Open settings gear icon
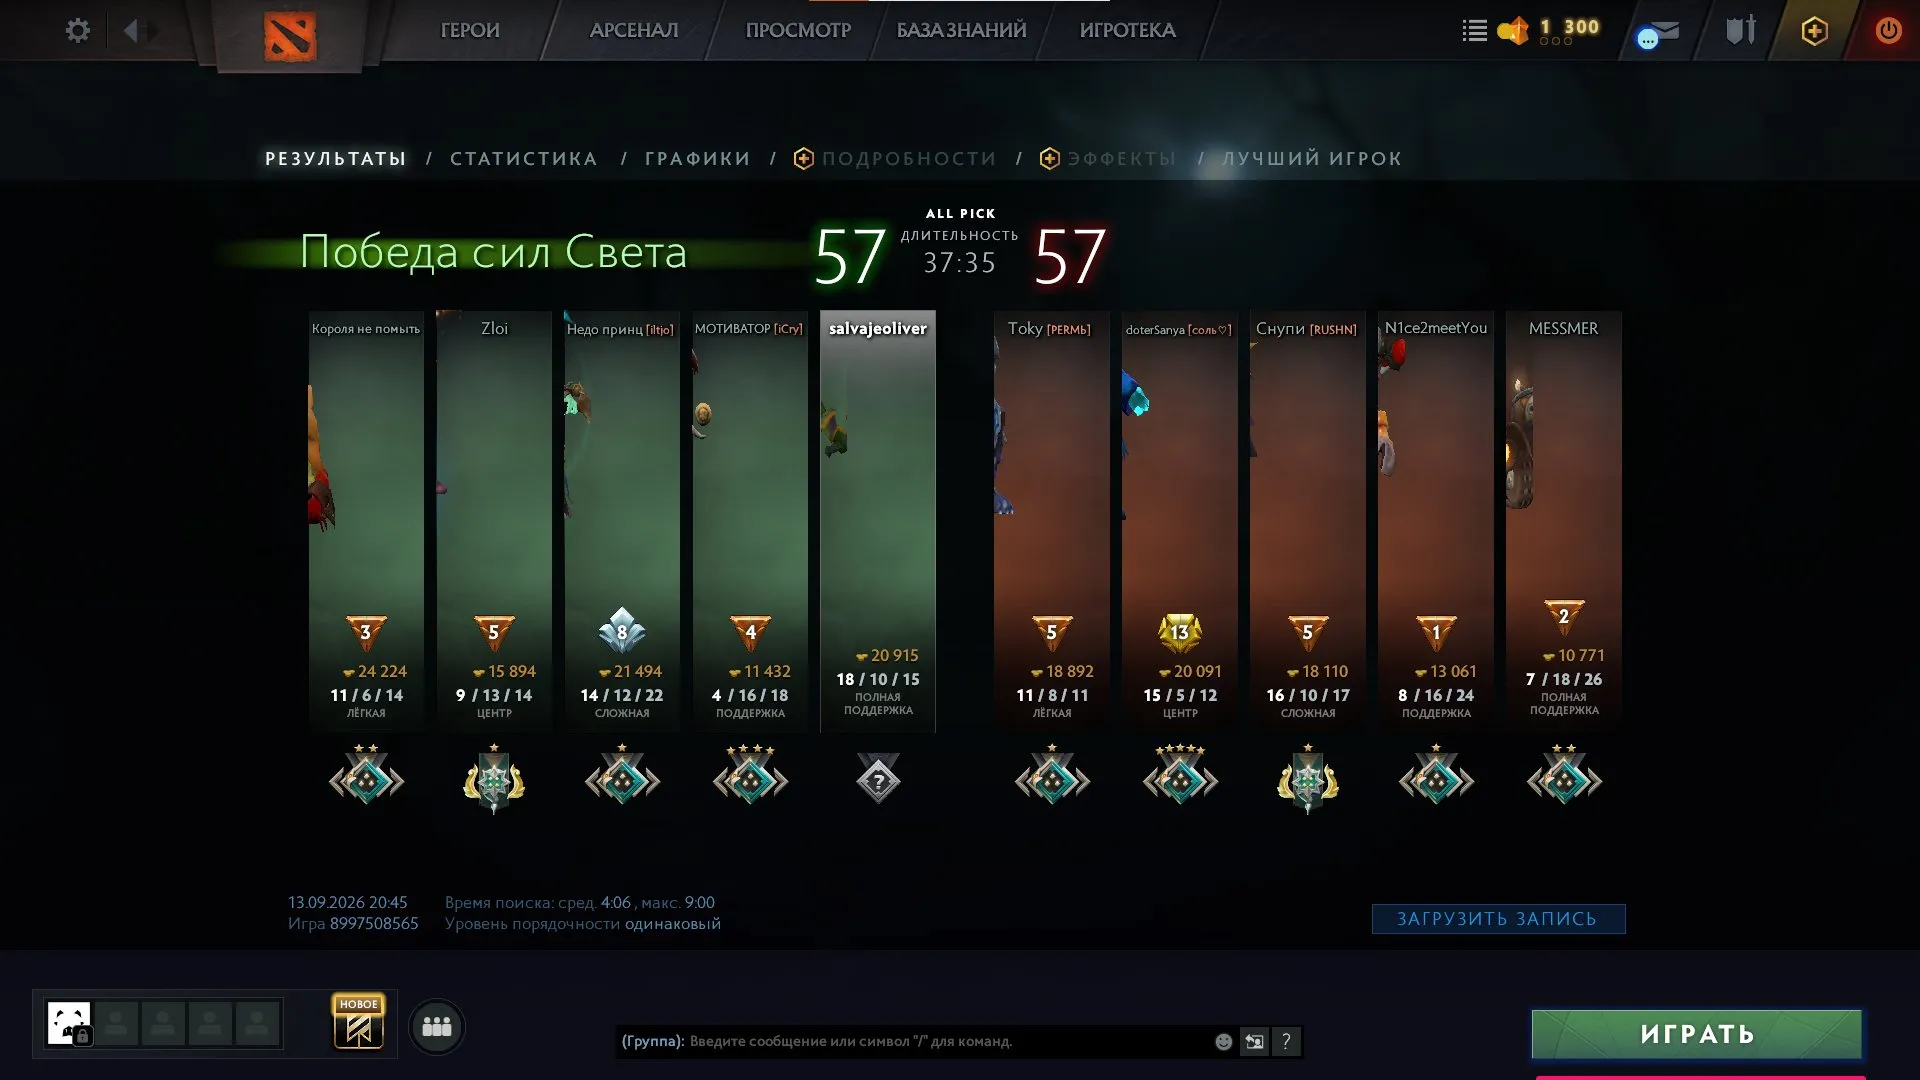Screen dimensions: 1920x1080 pos(77,30)
